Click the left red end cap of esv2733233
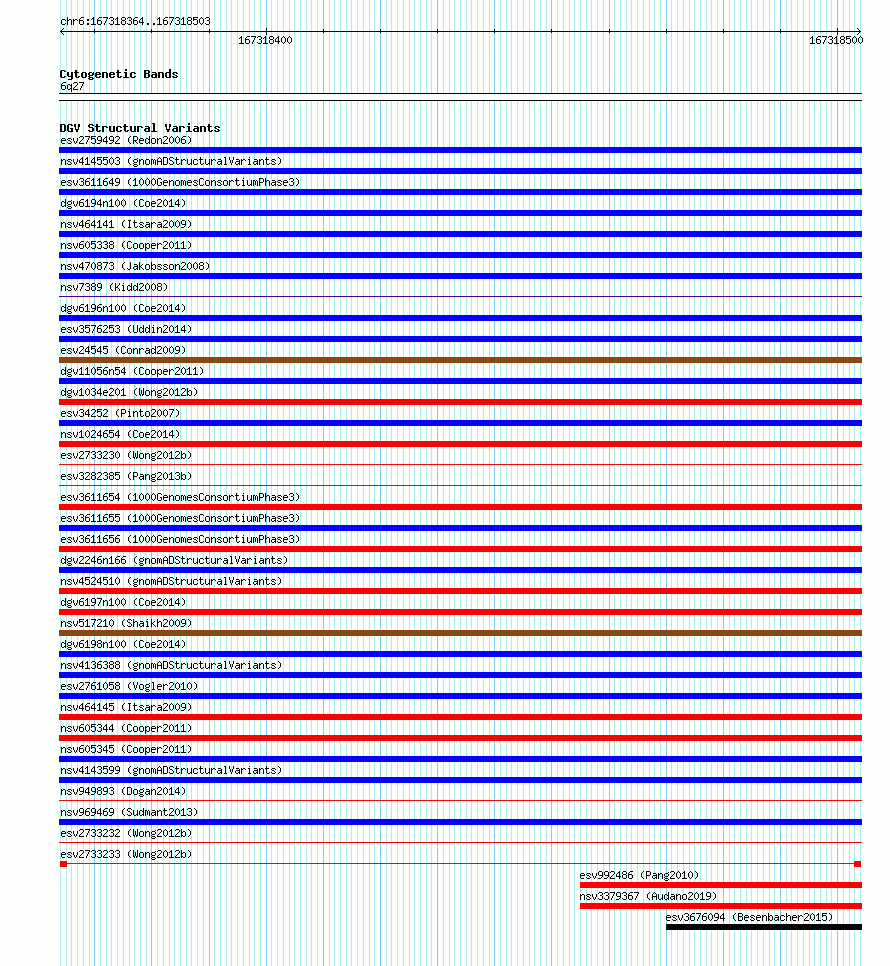The height and width of the screenshot is (966, 890). 63,864
